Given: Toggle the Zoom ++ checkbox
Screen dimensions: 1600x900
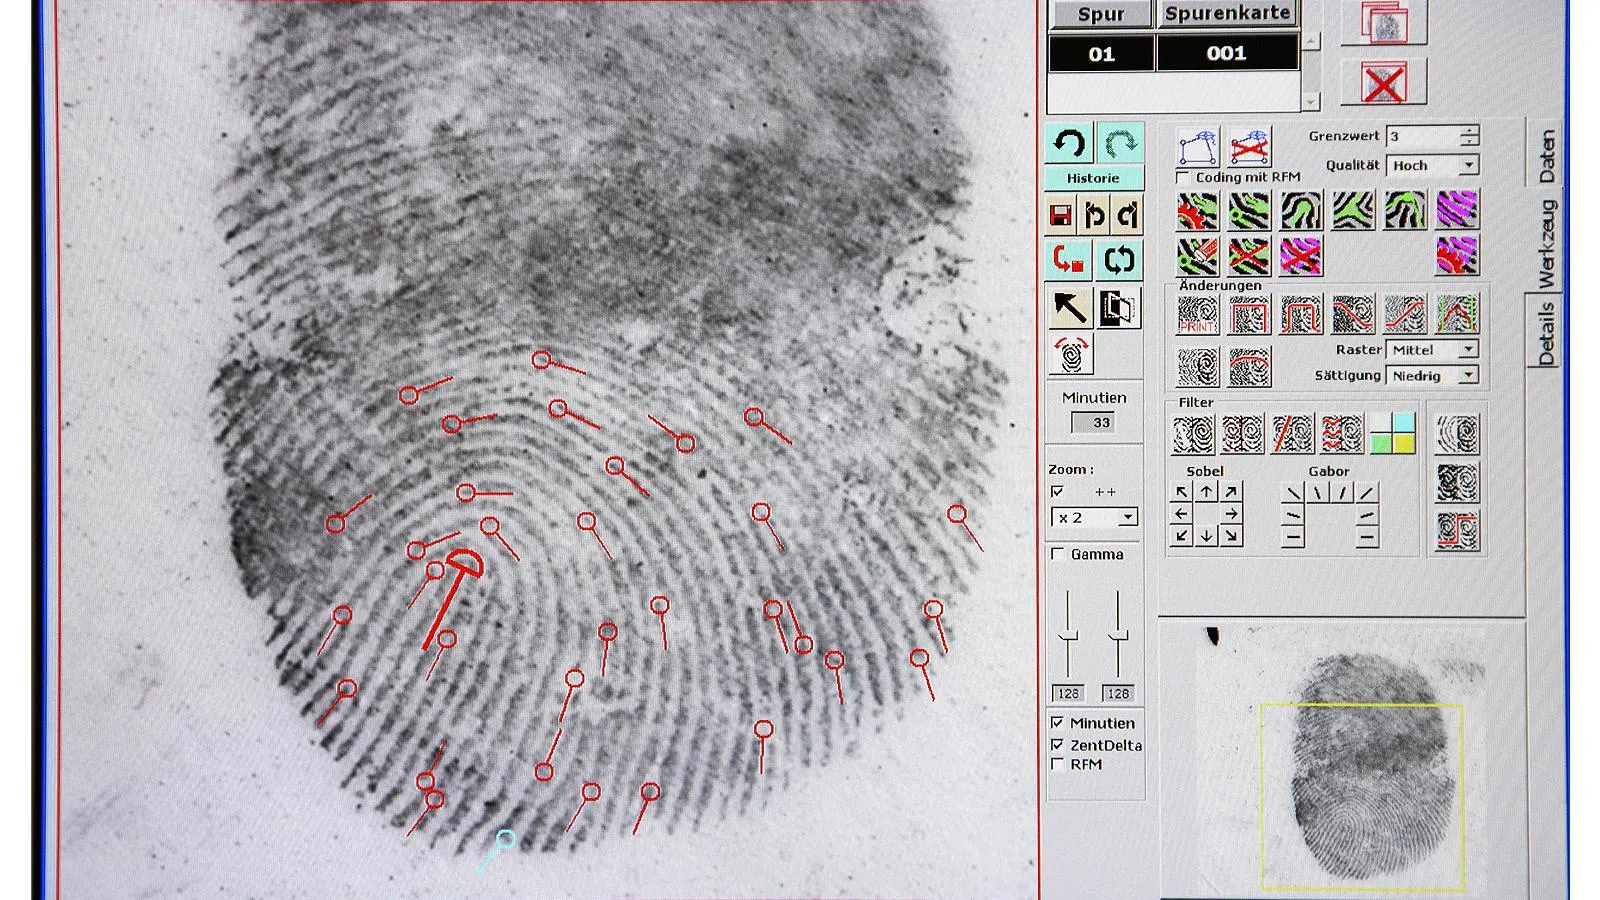Looking at the screenshot, I should coord(1058,492).
